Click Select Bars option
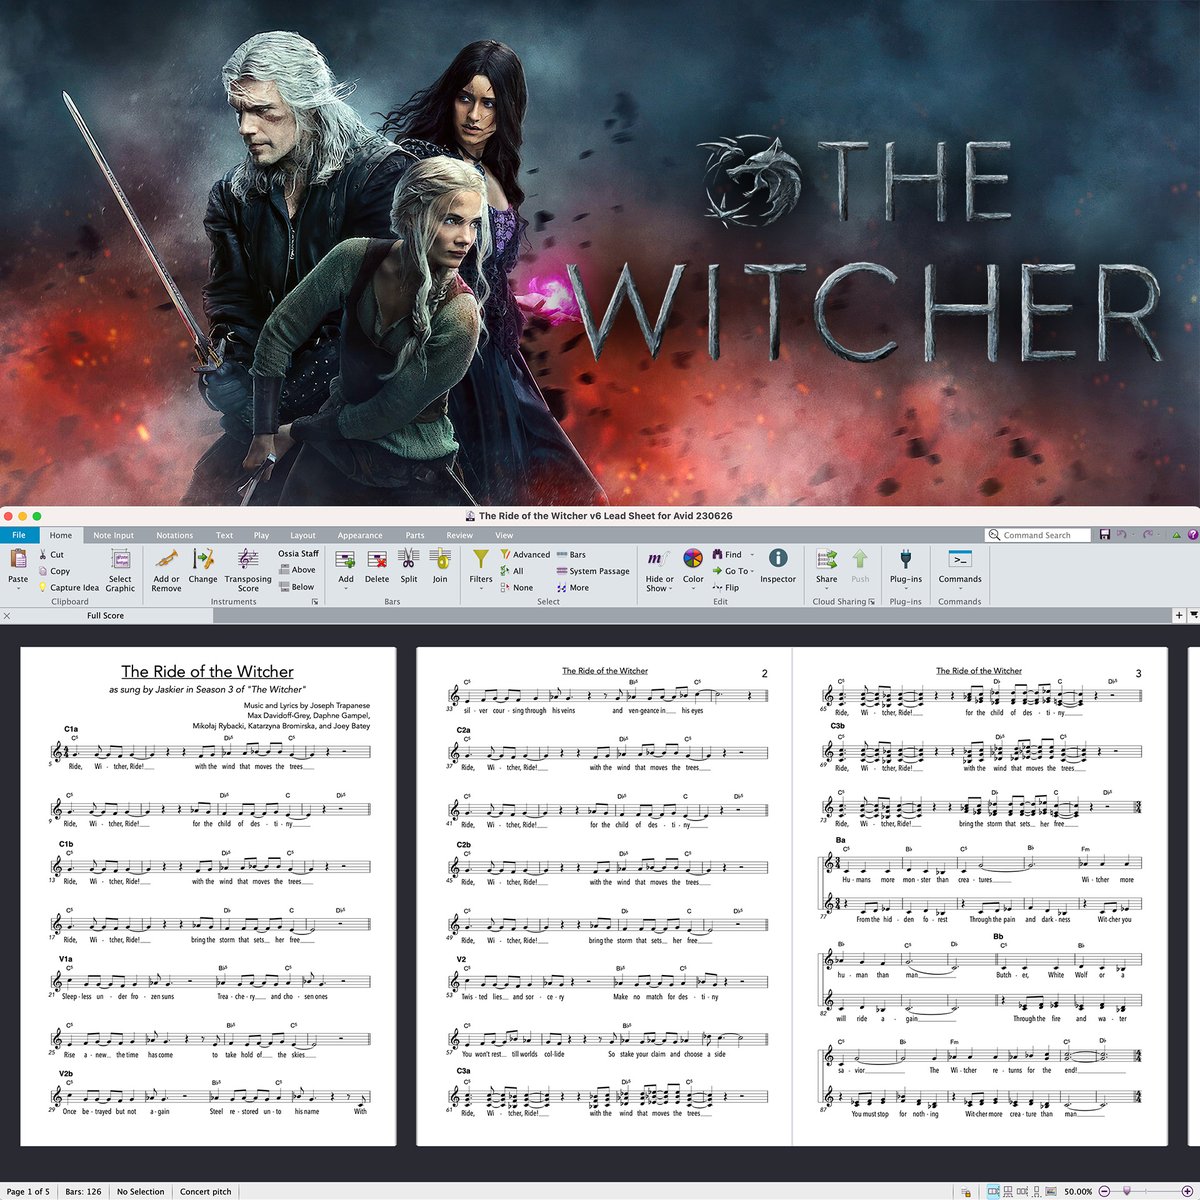 point(571,554)
